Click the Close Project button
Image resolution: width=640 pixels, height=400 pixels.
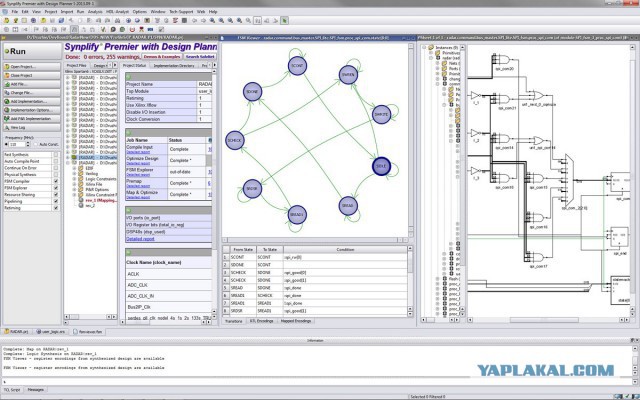pos(32,76)
